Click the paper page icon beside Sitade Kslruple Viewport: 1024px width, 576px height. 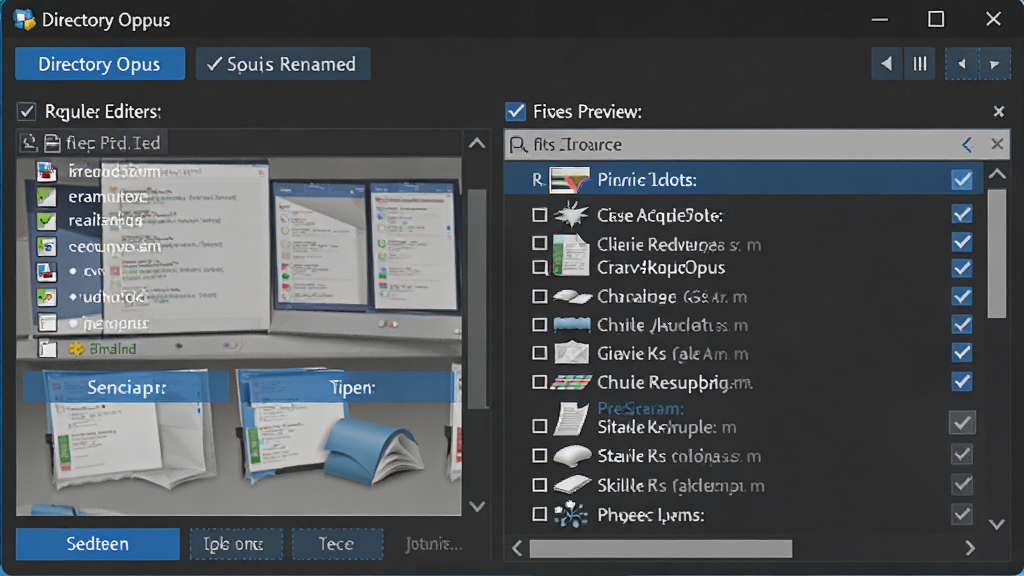click(571, 419)
